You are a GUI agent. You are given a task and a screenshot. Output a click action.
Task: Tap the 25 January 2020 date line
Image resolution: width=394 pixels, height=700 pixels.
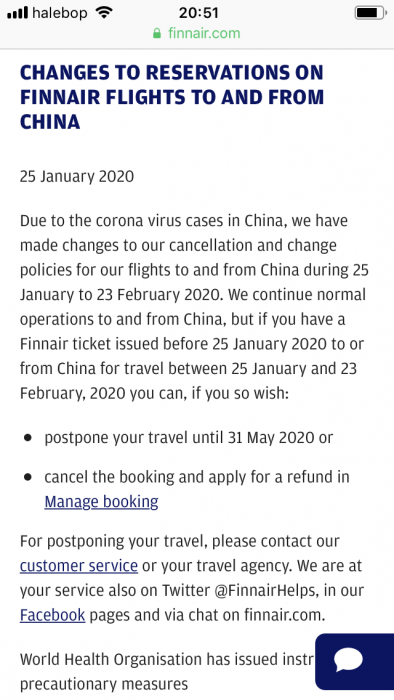(77, 176)
